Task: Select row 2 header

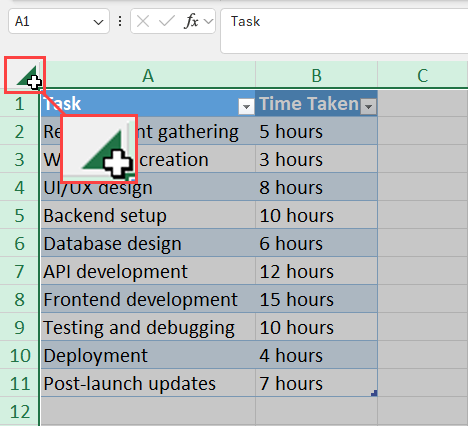Action: pos(19,131)
